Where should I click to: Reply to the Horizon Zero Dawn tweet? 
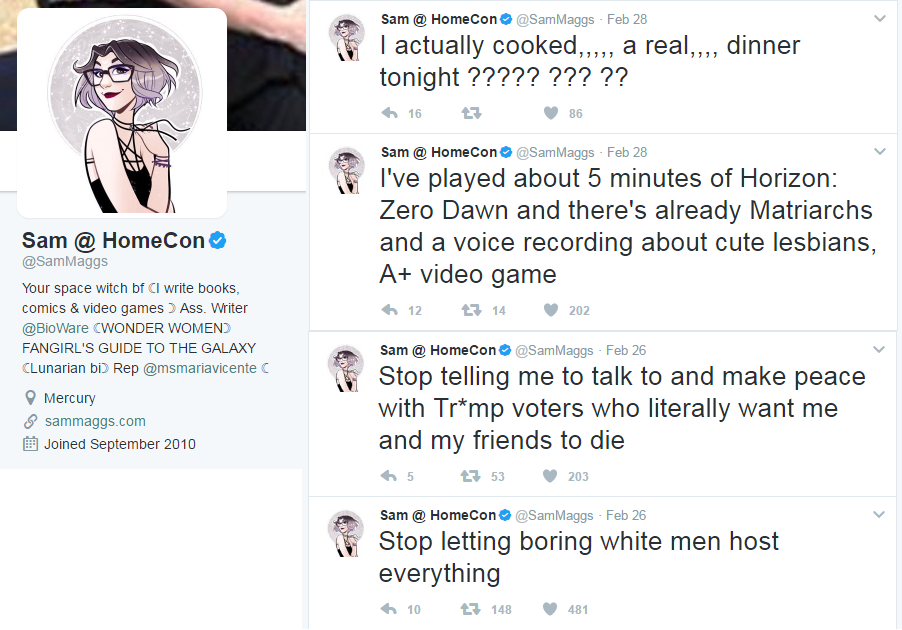tap(390, 310)
